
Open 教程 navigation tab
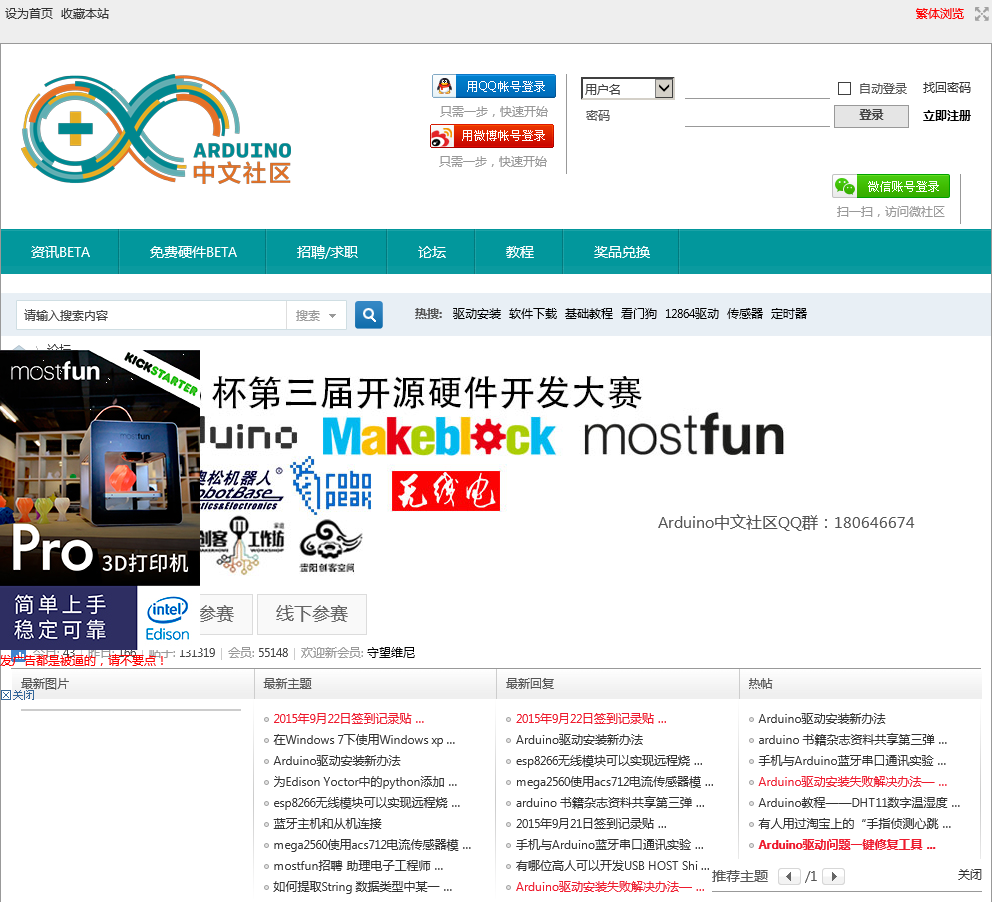(519, 252)
